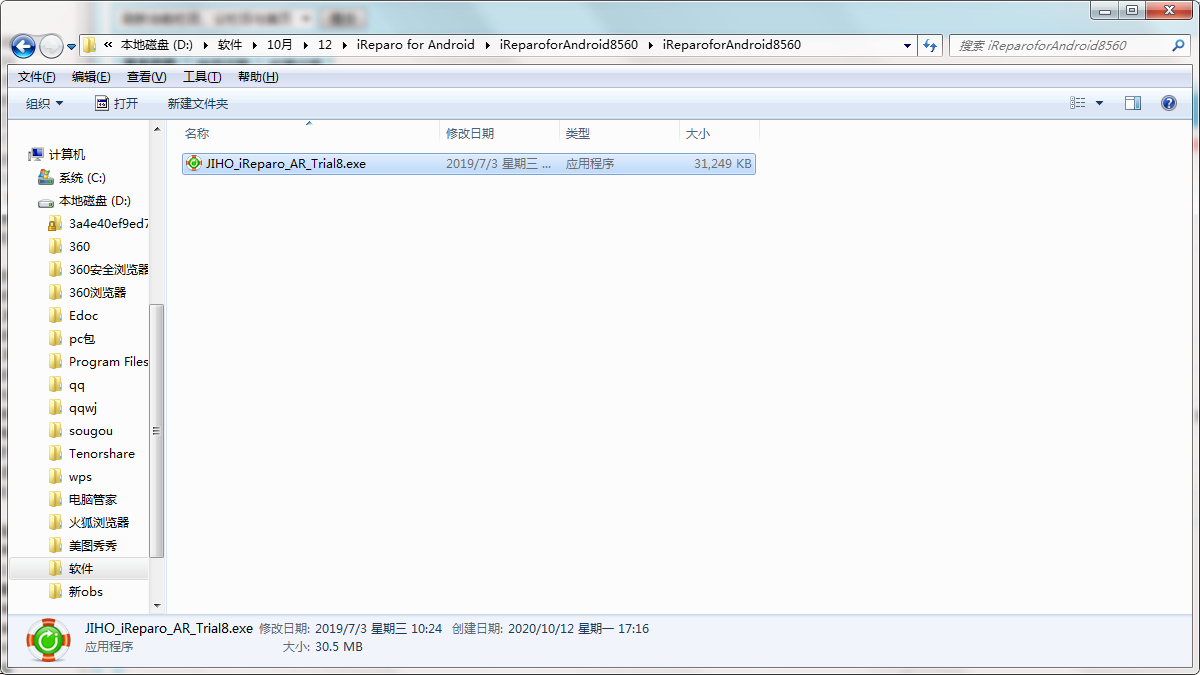Screen dimensions: 1200x675
Task: Open the 工具(T) menu
Action: coord(202,77)
